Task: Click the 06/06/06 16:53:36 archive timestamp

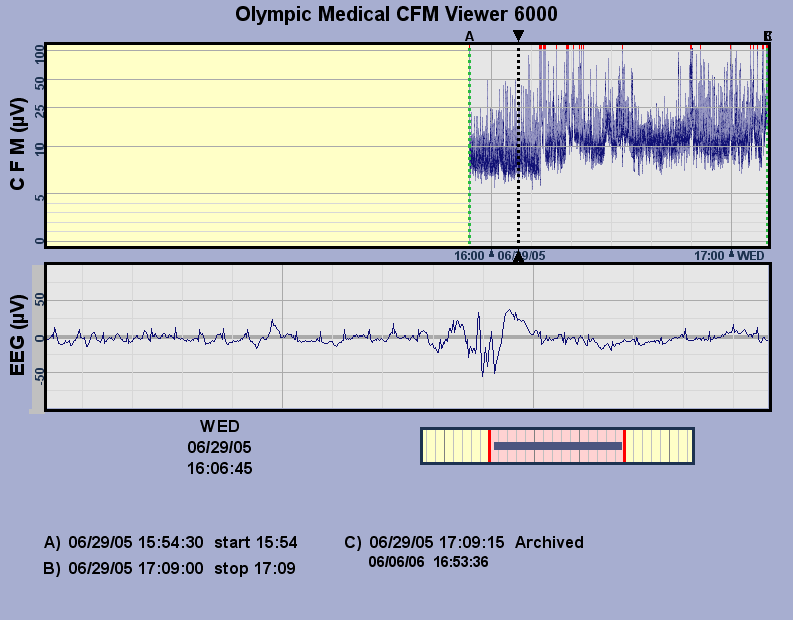Action: (428, 562)
